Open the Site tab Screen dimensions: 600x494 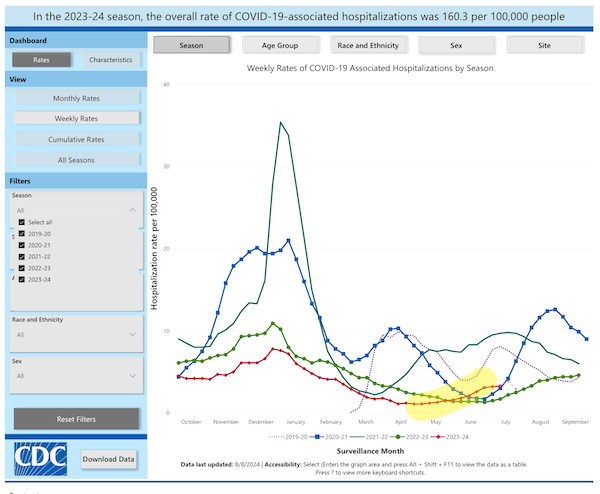pyautogui.click(x=545, y=45)
